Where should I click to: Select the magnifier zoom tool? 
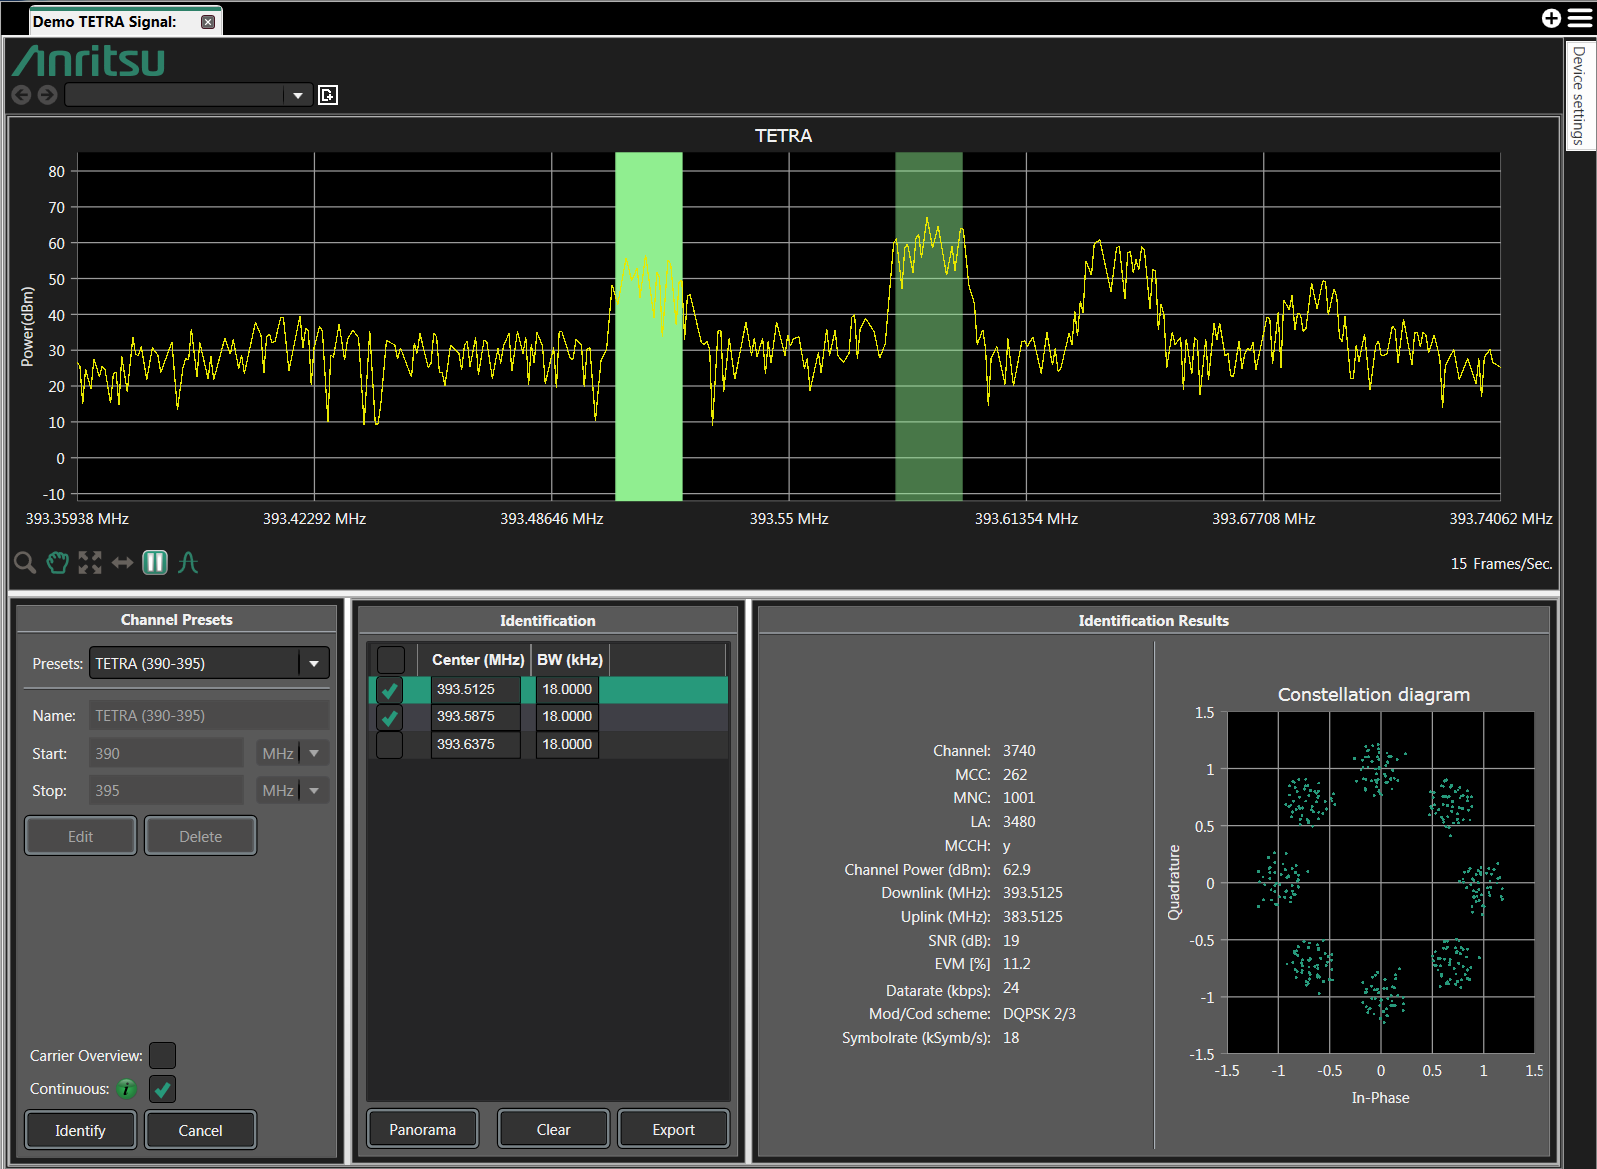[x=25, y=563]
